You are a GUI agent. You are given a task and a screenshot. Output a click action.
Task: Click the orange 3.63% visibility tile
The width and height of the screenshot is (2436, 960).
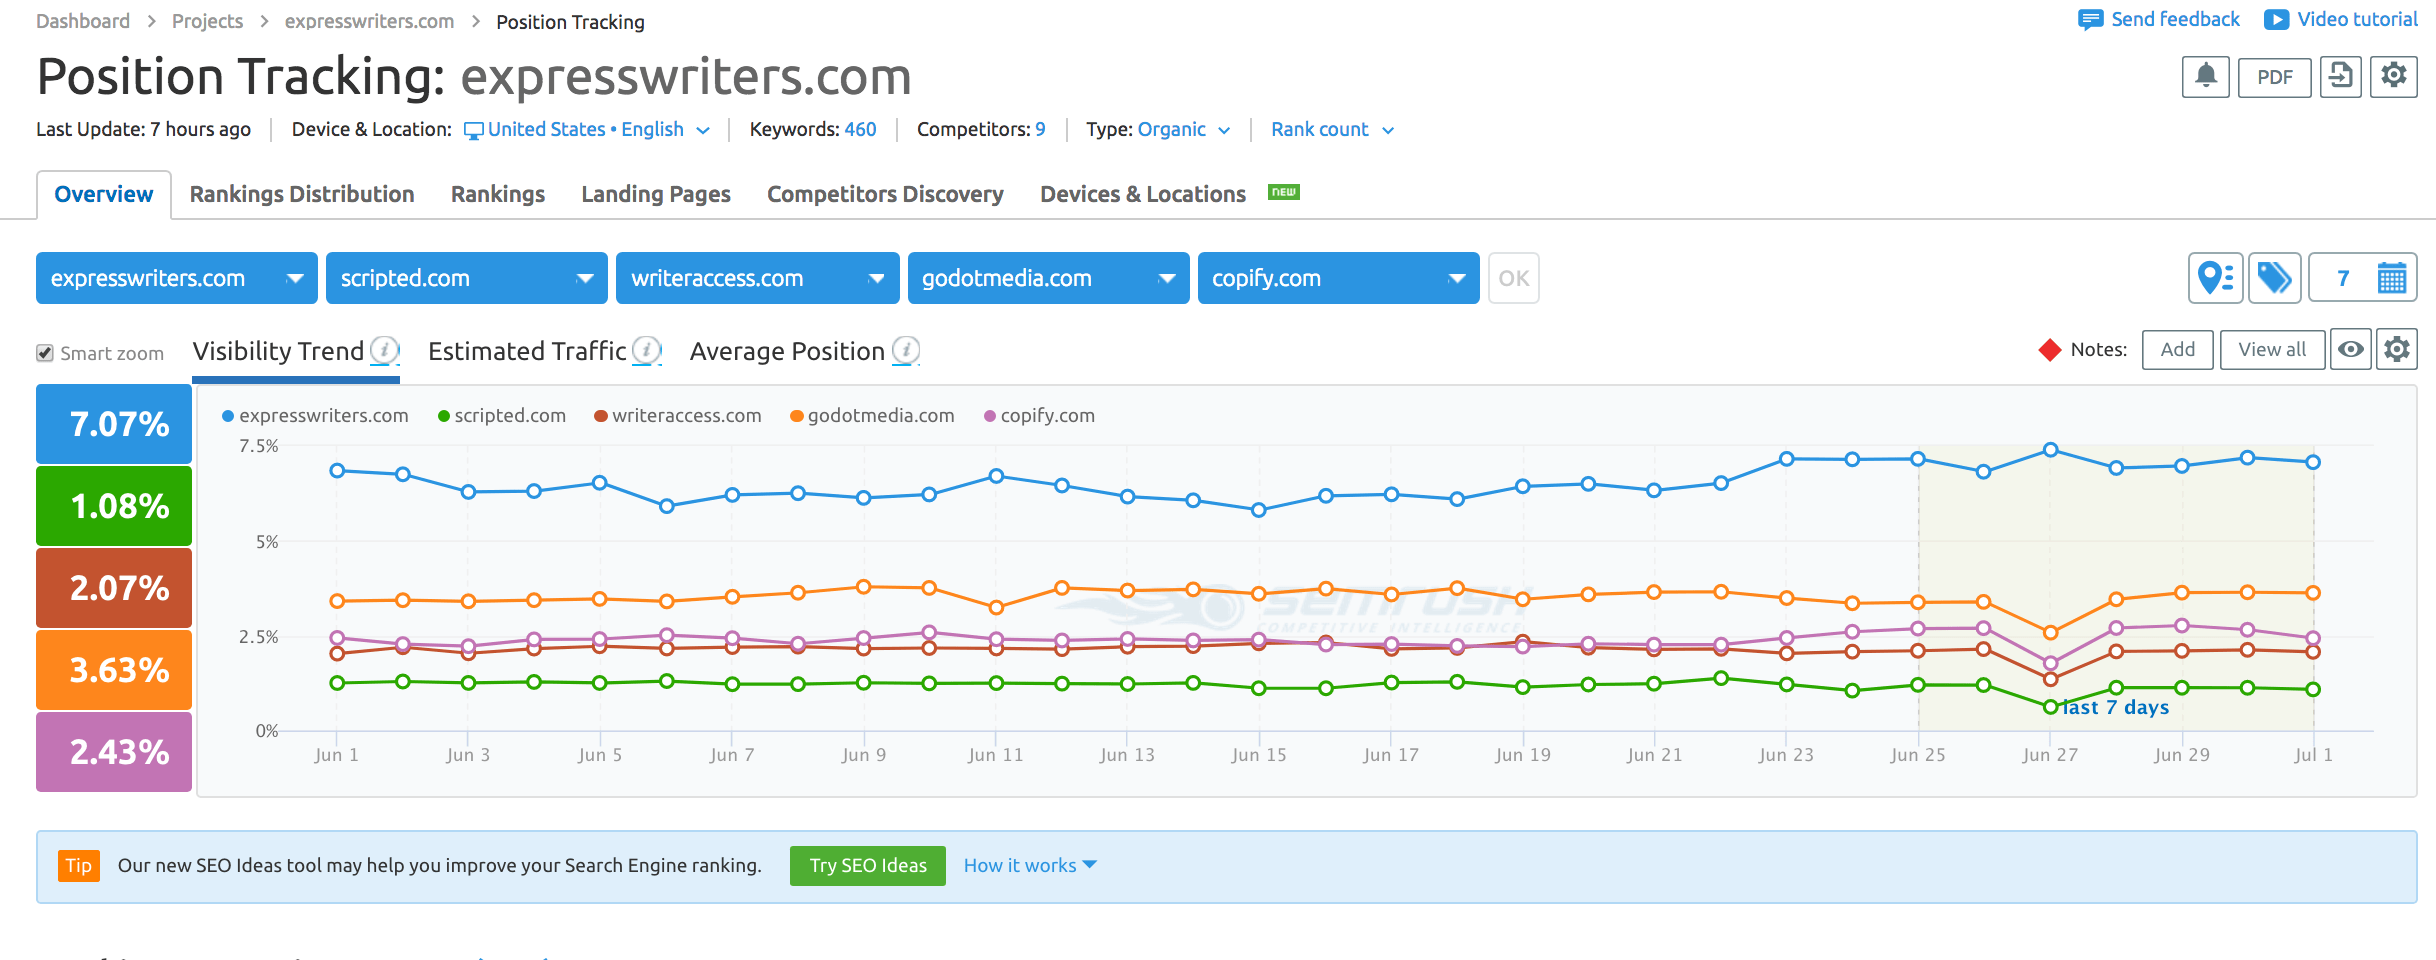[x=114, y=670]
